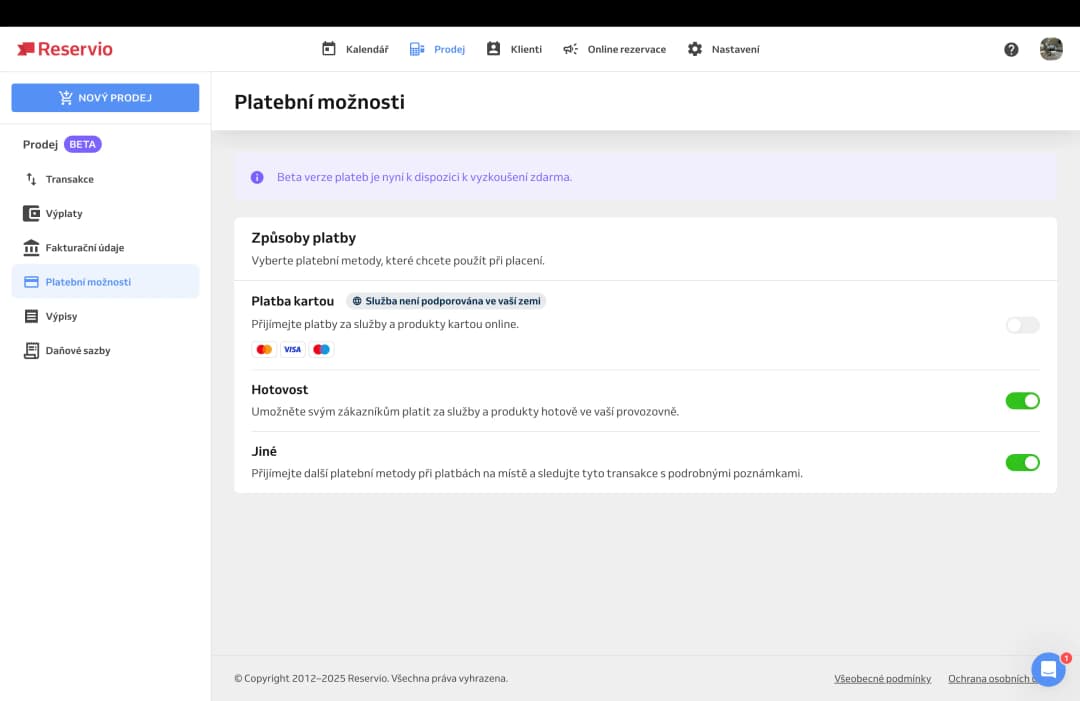Image resolution: width=1080 pixels, height=701 pixels.
Task: Click the Mastercard payment logo
Action: [264, 349]
